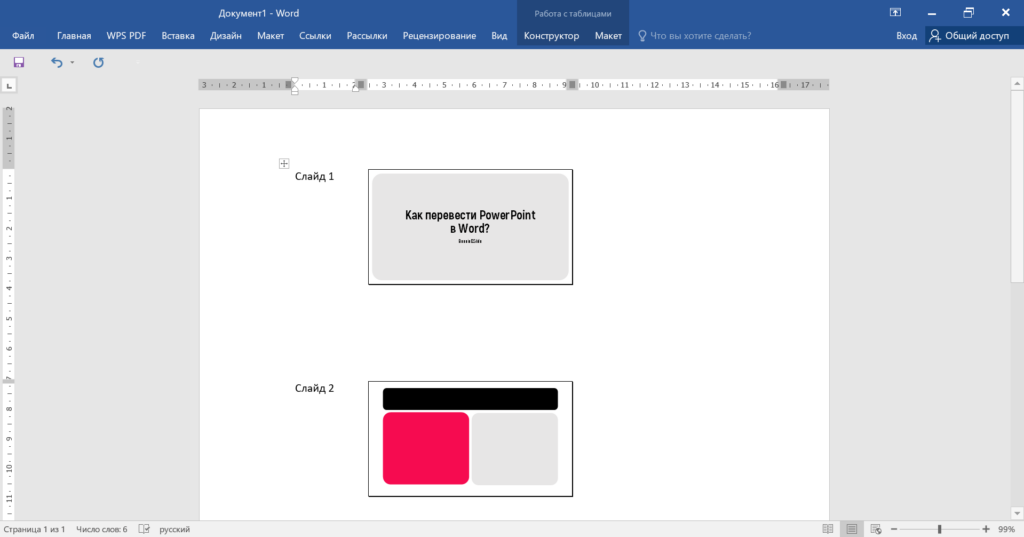Click the 'Что вы хотите сделать?' search field

pyautogui.click(x=700, y=36)
